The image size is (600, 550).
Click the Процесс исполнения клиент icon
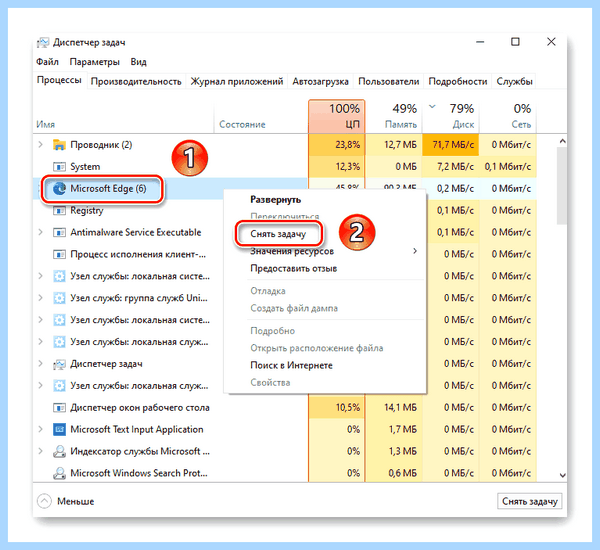(x=59, y=254)
